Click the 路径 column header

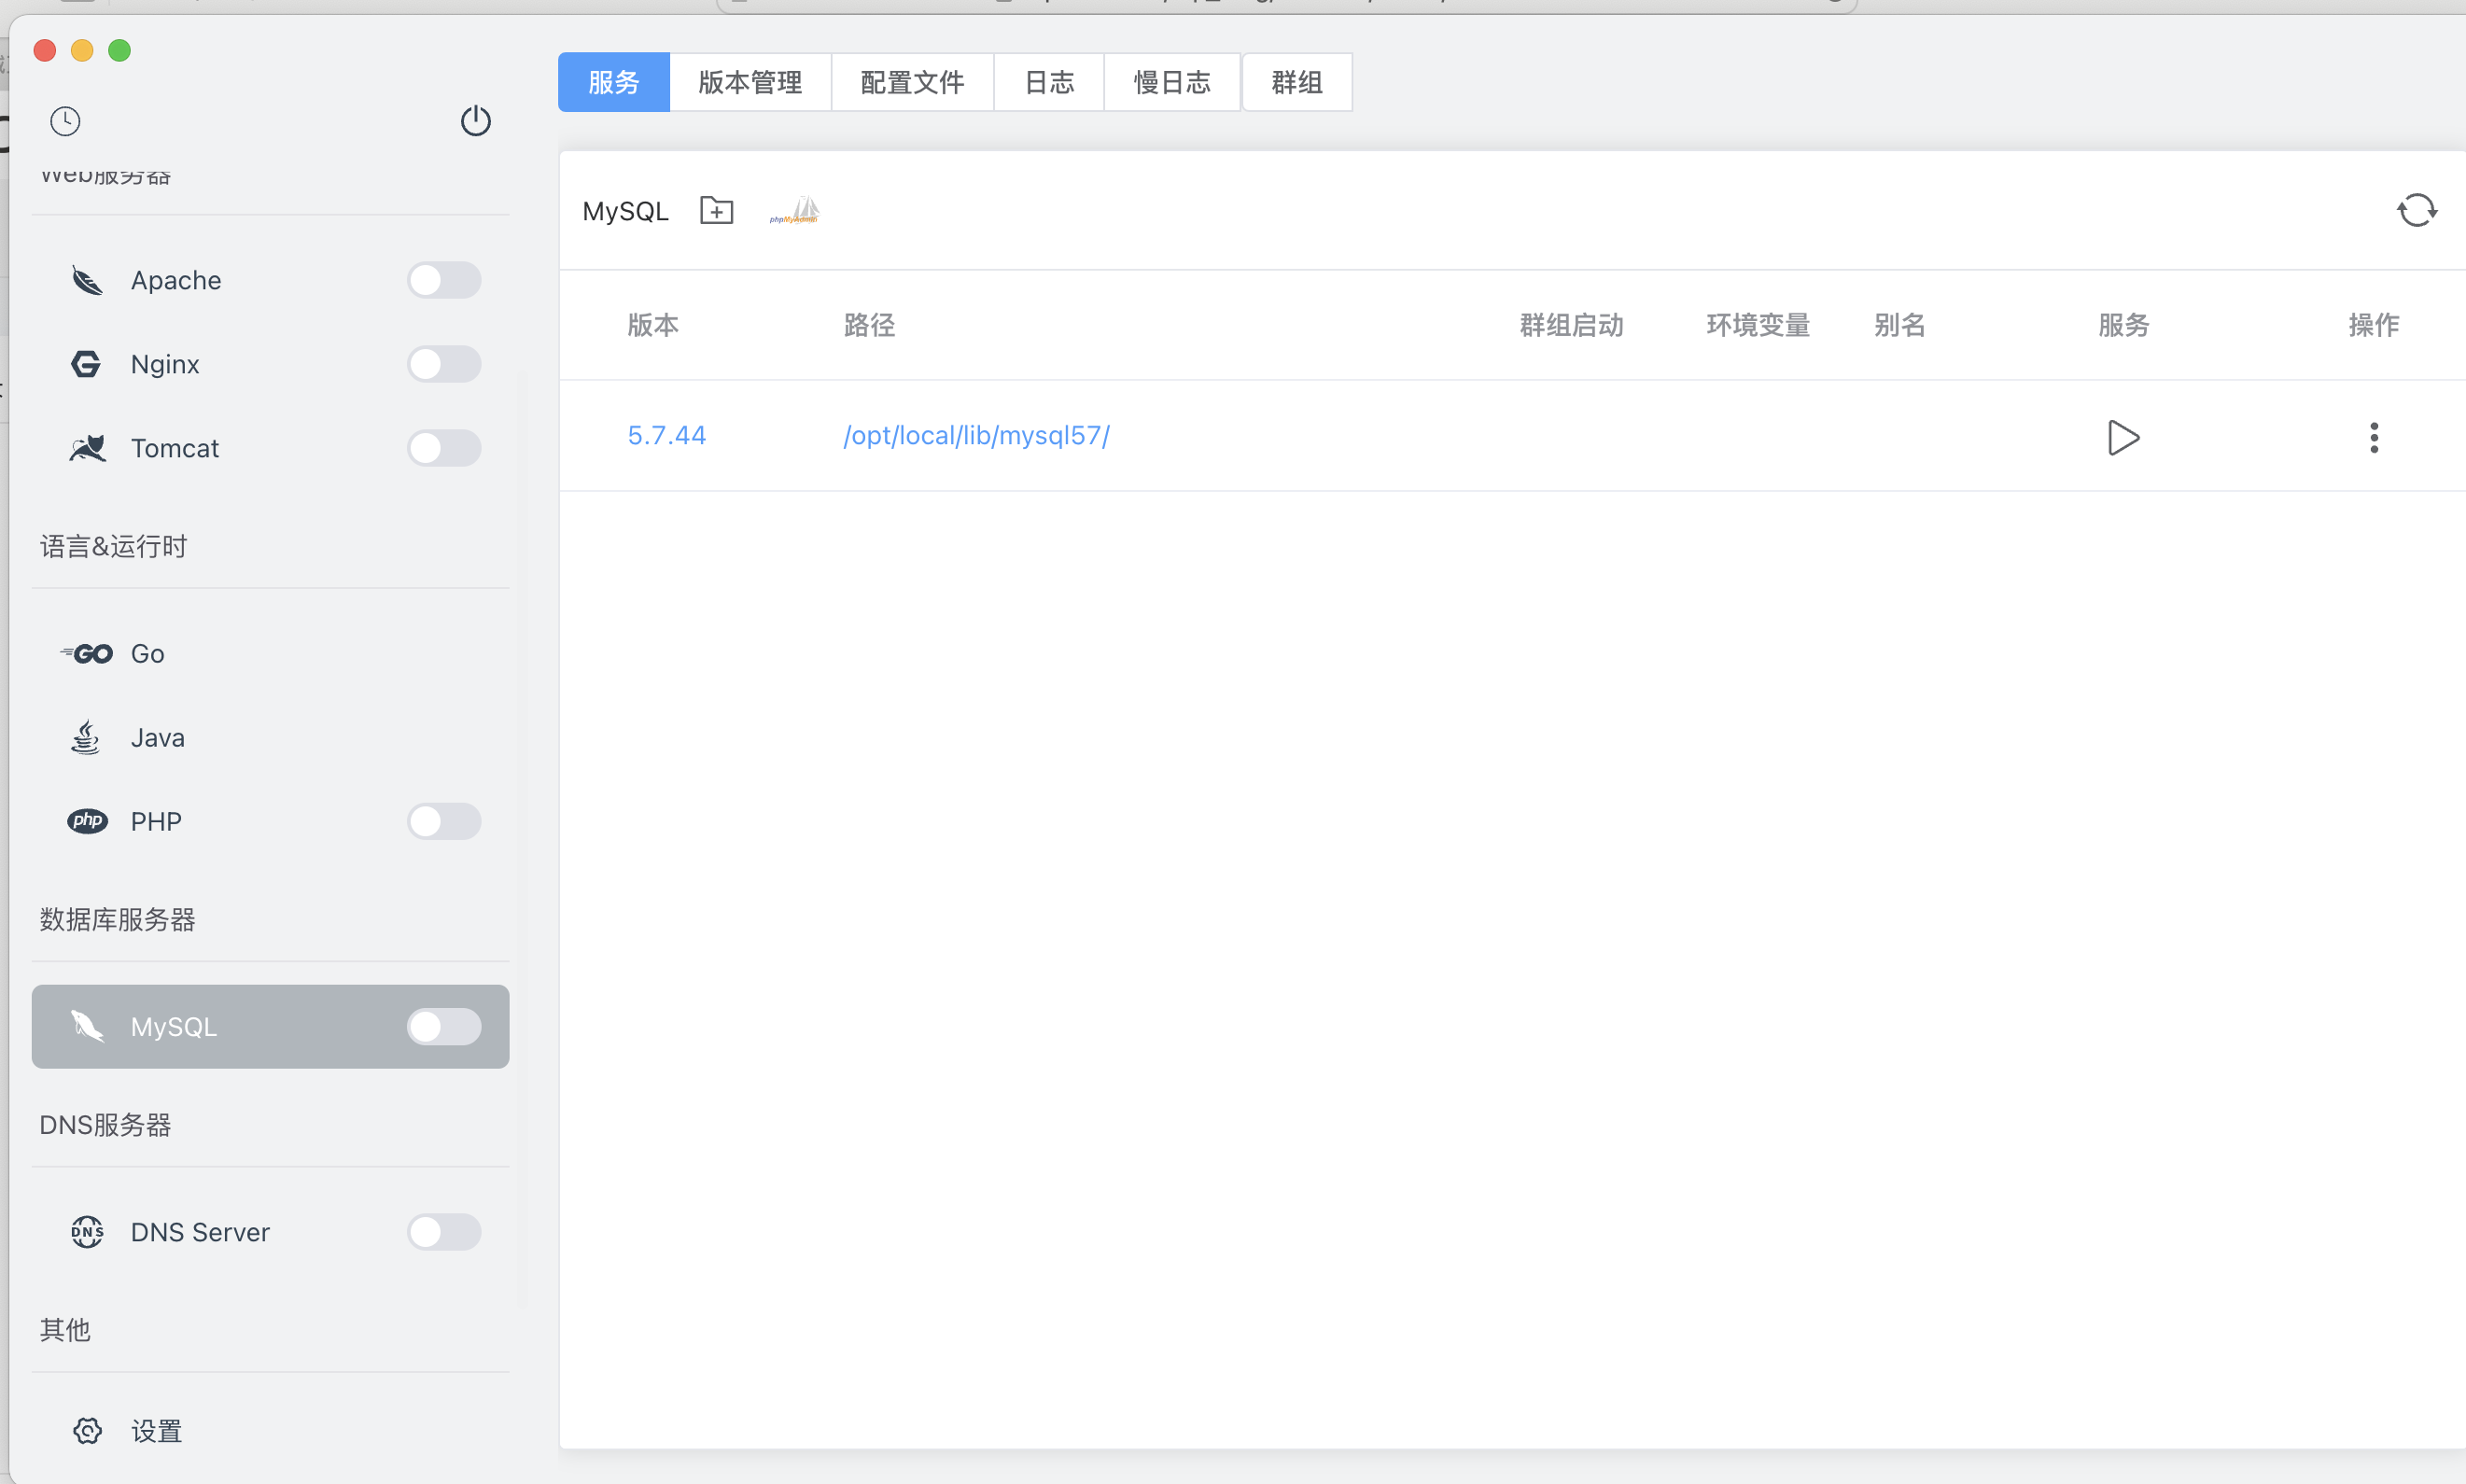pos(869,325)
